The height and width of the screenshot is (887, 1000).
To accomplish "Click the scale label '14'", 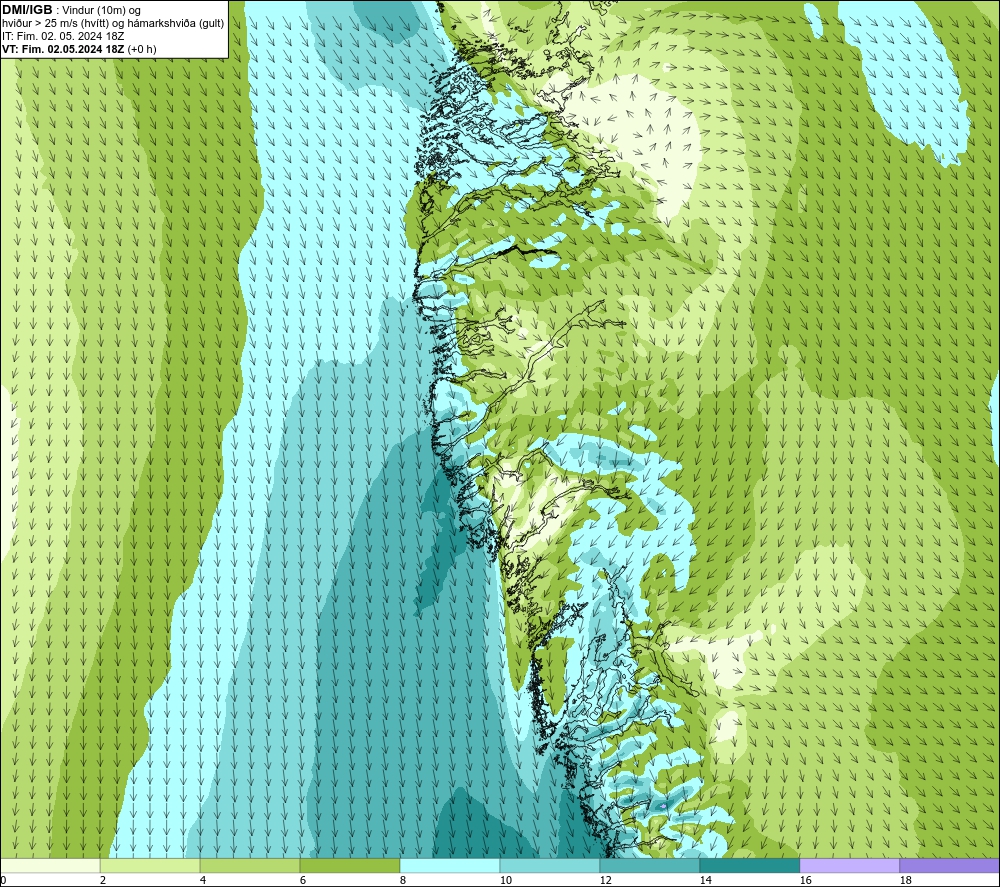I will point(705,881).
